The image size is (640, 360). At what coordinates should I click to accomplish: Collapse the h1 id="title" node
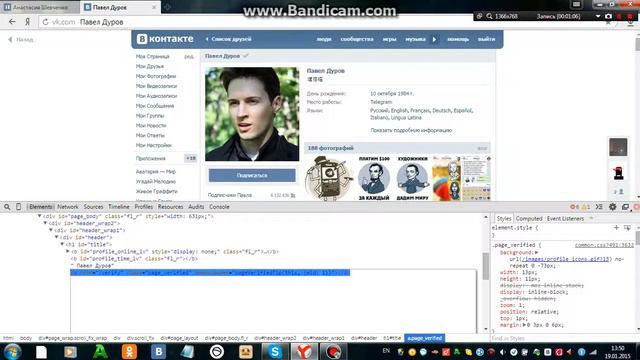click(x=62, y=244)
